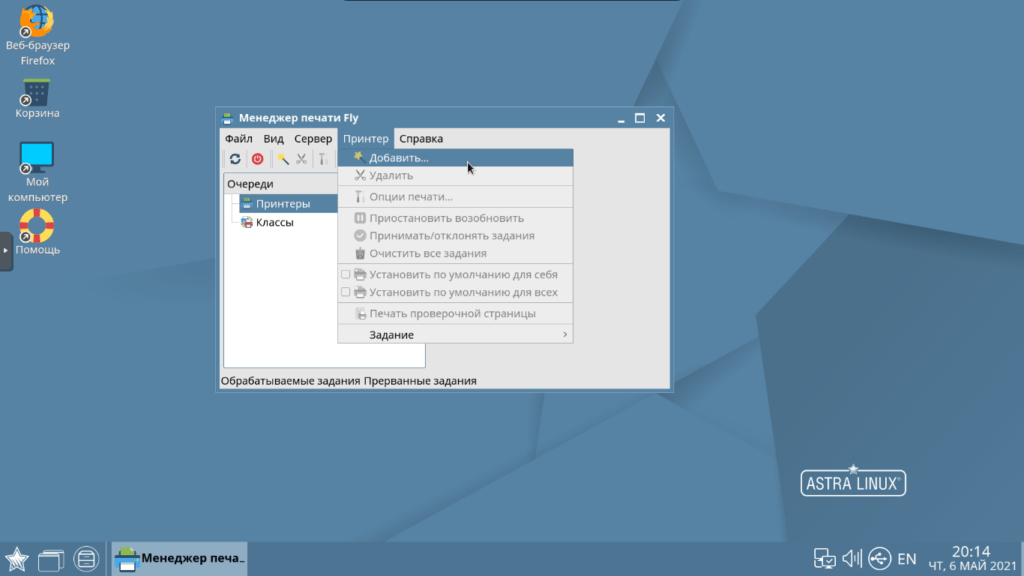Toggle 'Установить по умолчанию для себя' checkbox
Screen dimensions: 1024x576
[x=346, y=274]
